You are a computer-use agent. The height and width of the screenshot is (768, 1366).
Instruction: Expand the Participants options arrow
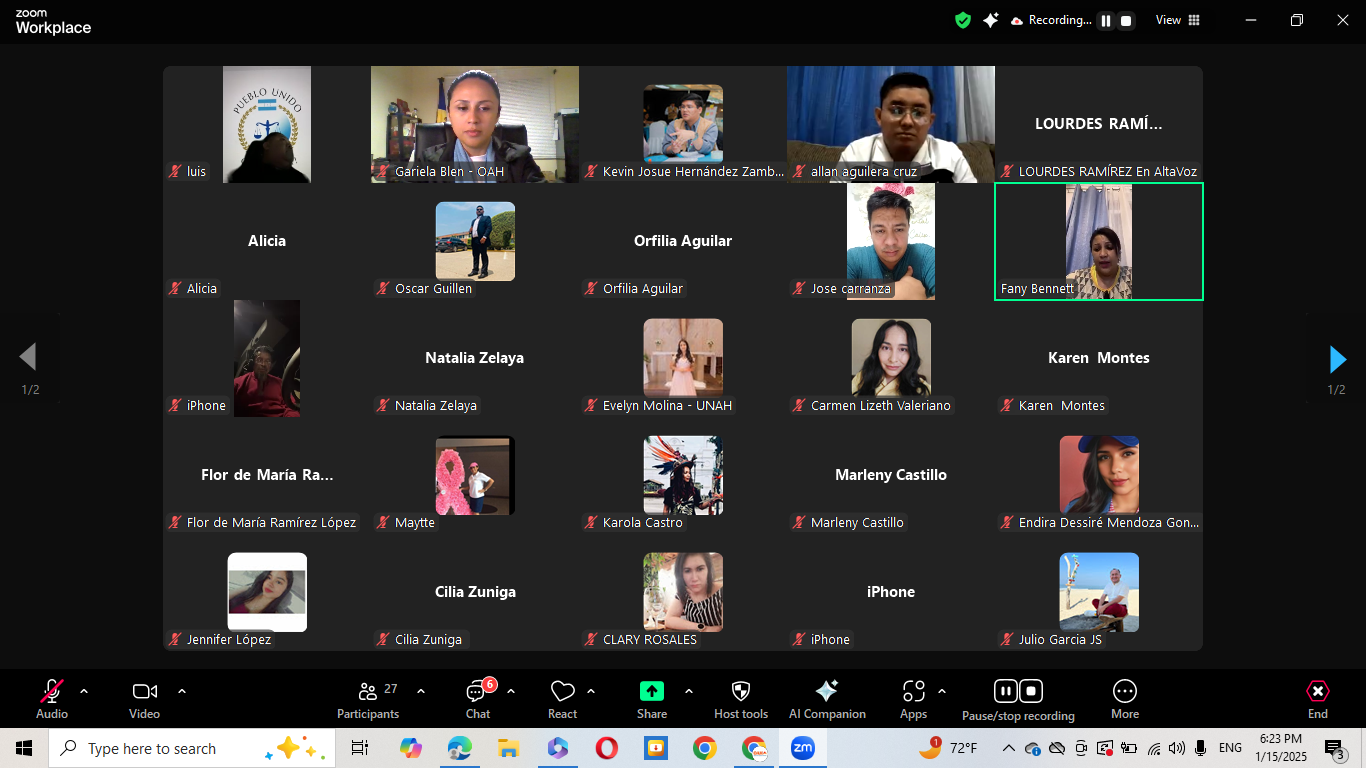click(x=421, y=691)
